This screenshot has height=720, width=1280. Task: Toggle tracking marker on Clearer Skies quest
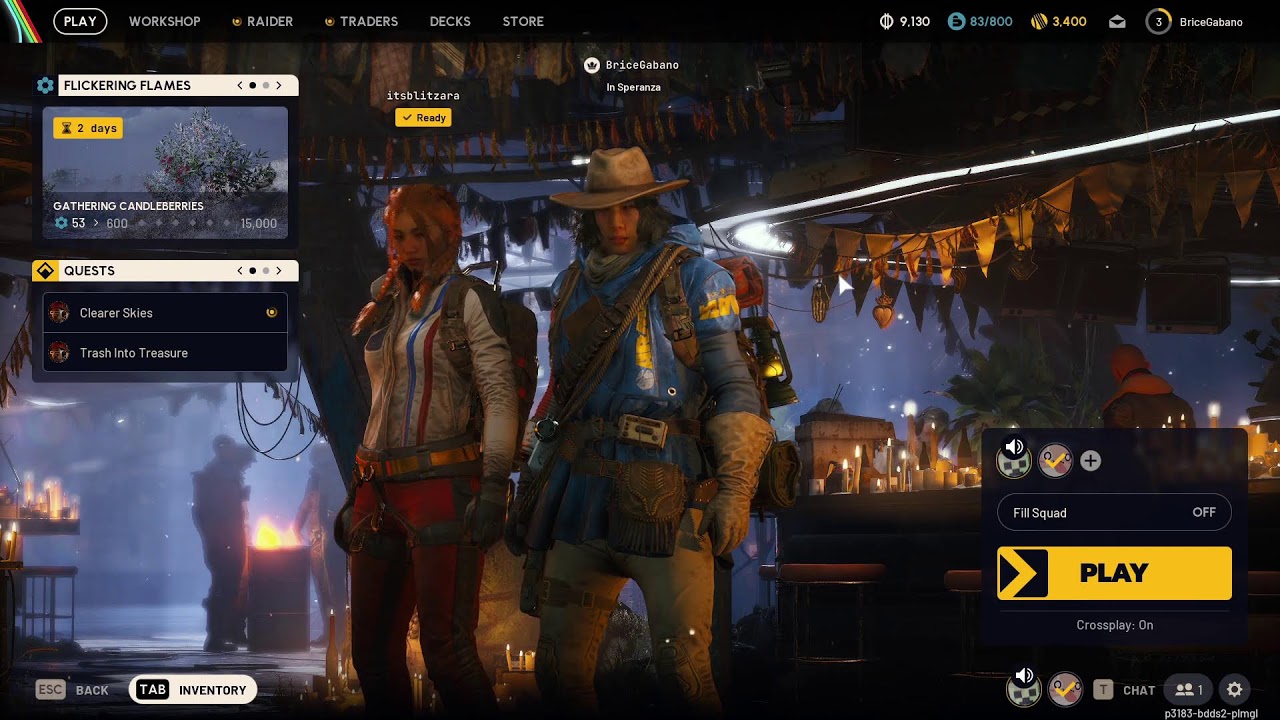(x=271, y=313)
